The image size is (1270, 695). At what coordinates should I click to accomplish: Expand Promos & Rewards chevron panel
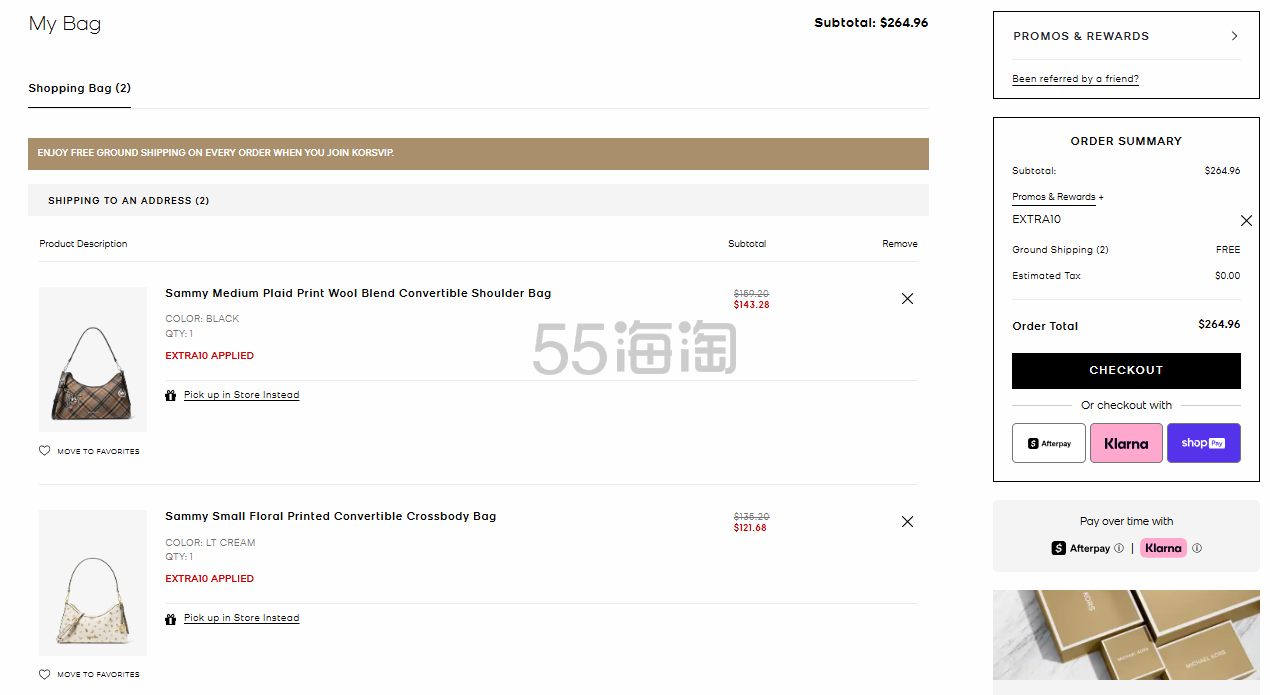tap(1235, 36)
